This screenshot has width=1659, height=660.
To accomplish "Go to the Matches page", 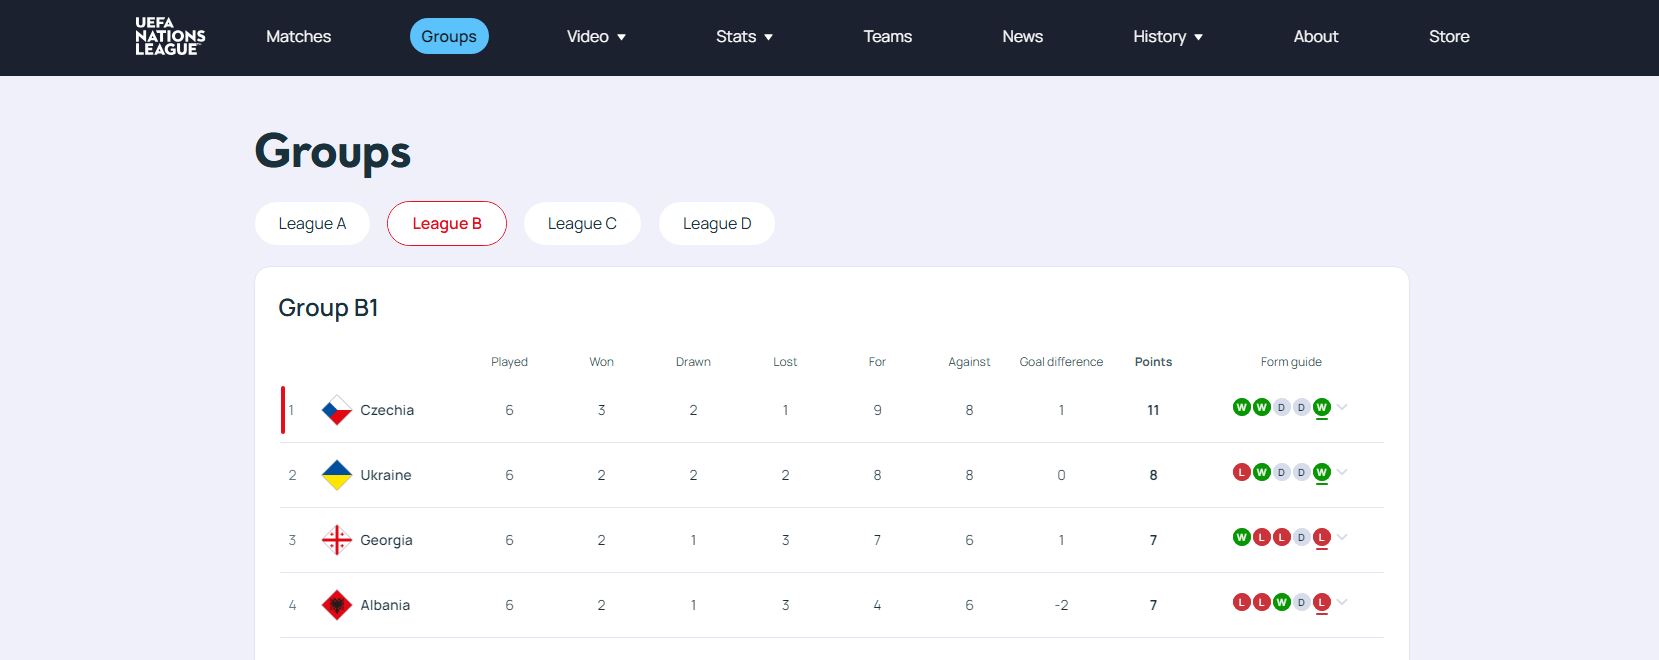I will coord(298,37).
